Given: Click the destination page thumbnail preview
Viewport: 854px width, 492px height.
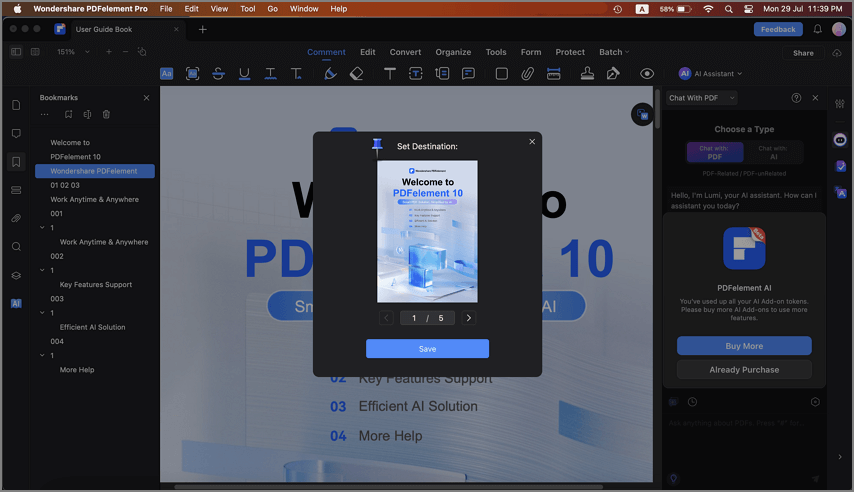Looking at the screenshot, I should point(428,231).
